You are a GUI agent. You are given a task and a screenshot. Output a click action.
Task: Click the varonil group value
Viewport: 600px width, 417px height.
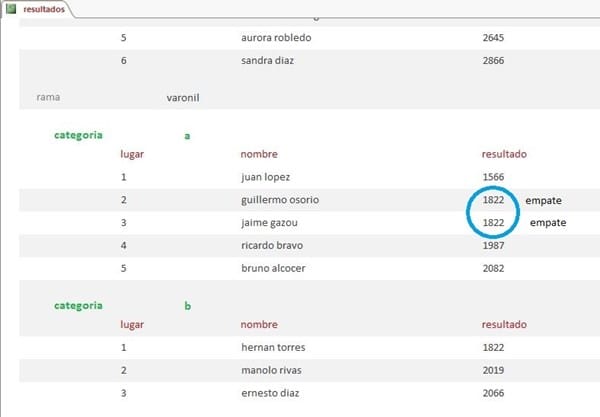click(186, 98)
